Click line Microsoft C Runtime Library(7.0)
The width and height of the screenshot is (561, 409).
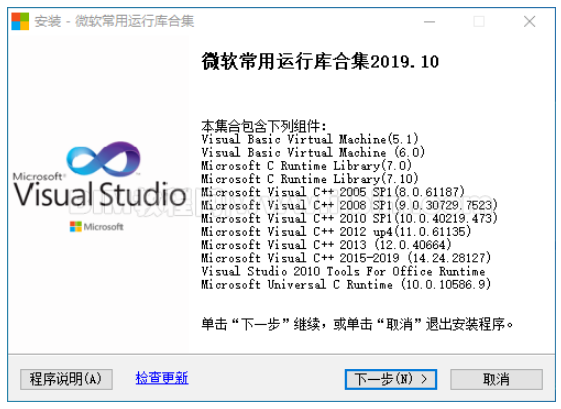[306, 166]
